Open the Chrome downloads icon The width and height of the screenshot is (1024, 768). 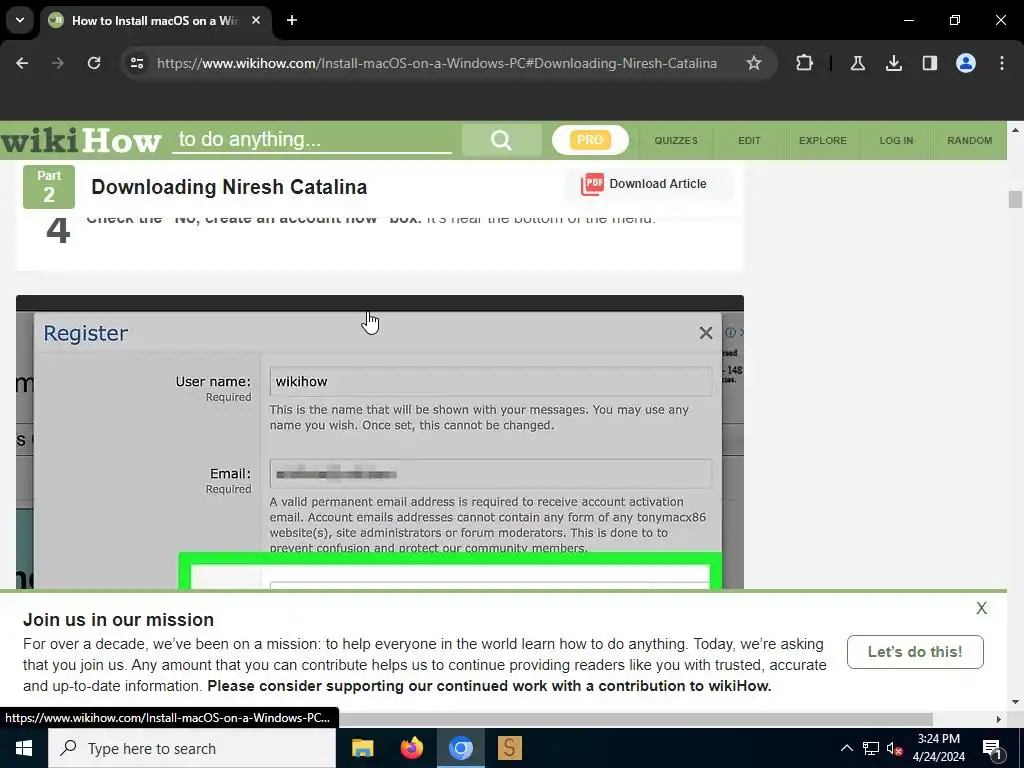[893, 63]
